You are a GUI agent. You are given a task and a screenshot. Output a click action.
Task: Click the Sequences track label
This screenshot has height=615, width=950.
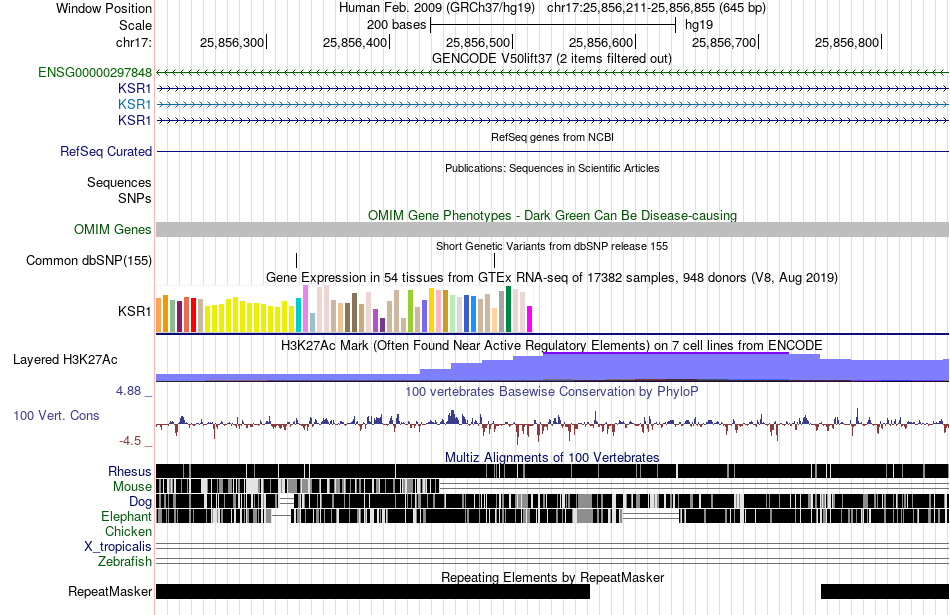119,182
